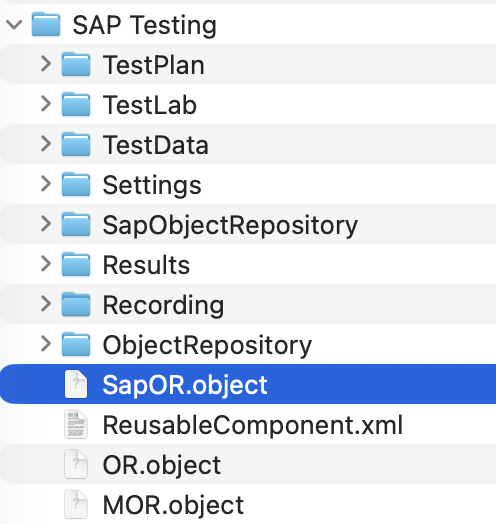Expand the Results folder

pyautogui.click(x=46, y=264)
